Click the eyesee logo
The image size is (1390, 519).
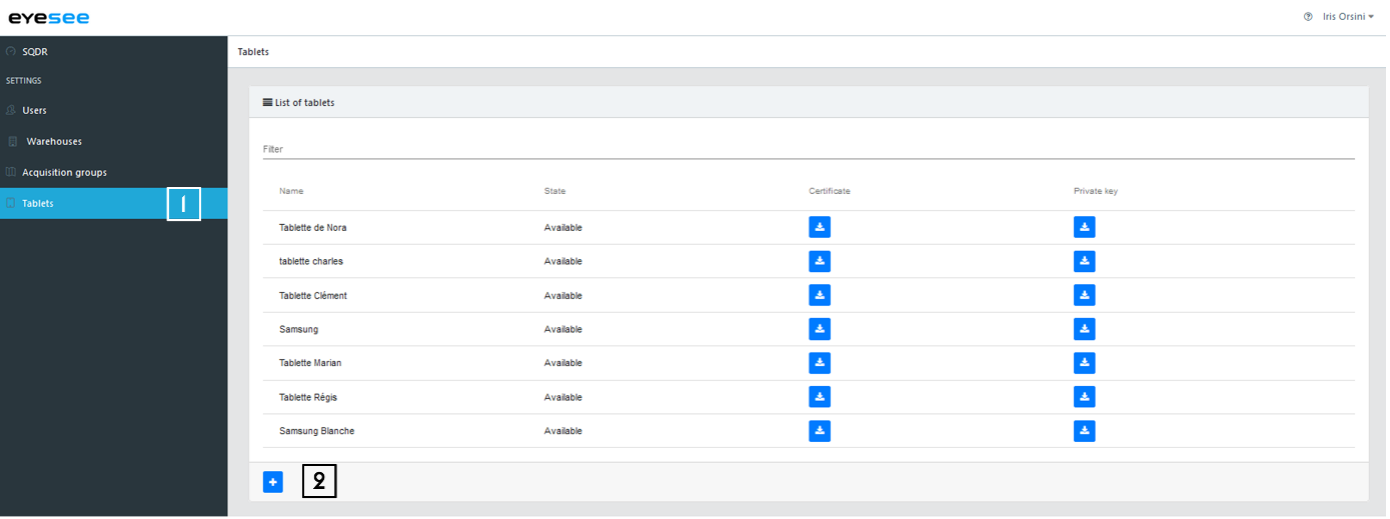49,17
